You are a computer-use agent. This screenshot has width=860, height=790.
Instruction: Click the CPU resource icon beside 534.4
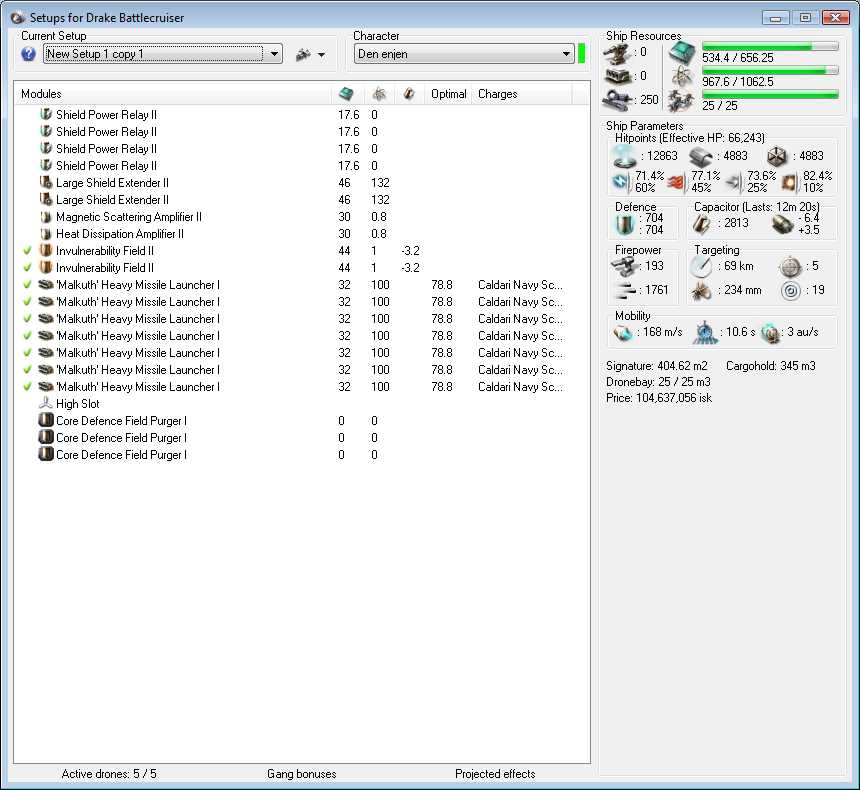click(682, 54)
